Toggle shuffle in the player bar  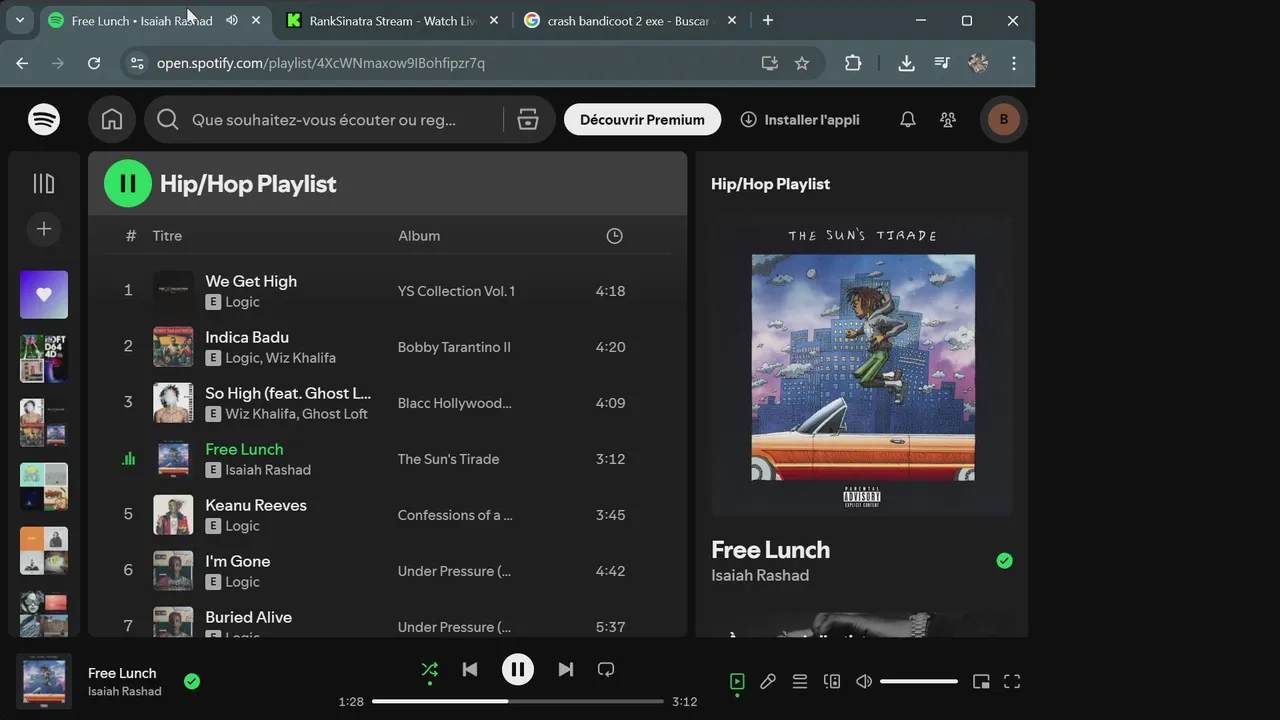click(x=429, y=670)
